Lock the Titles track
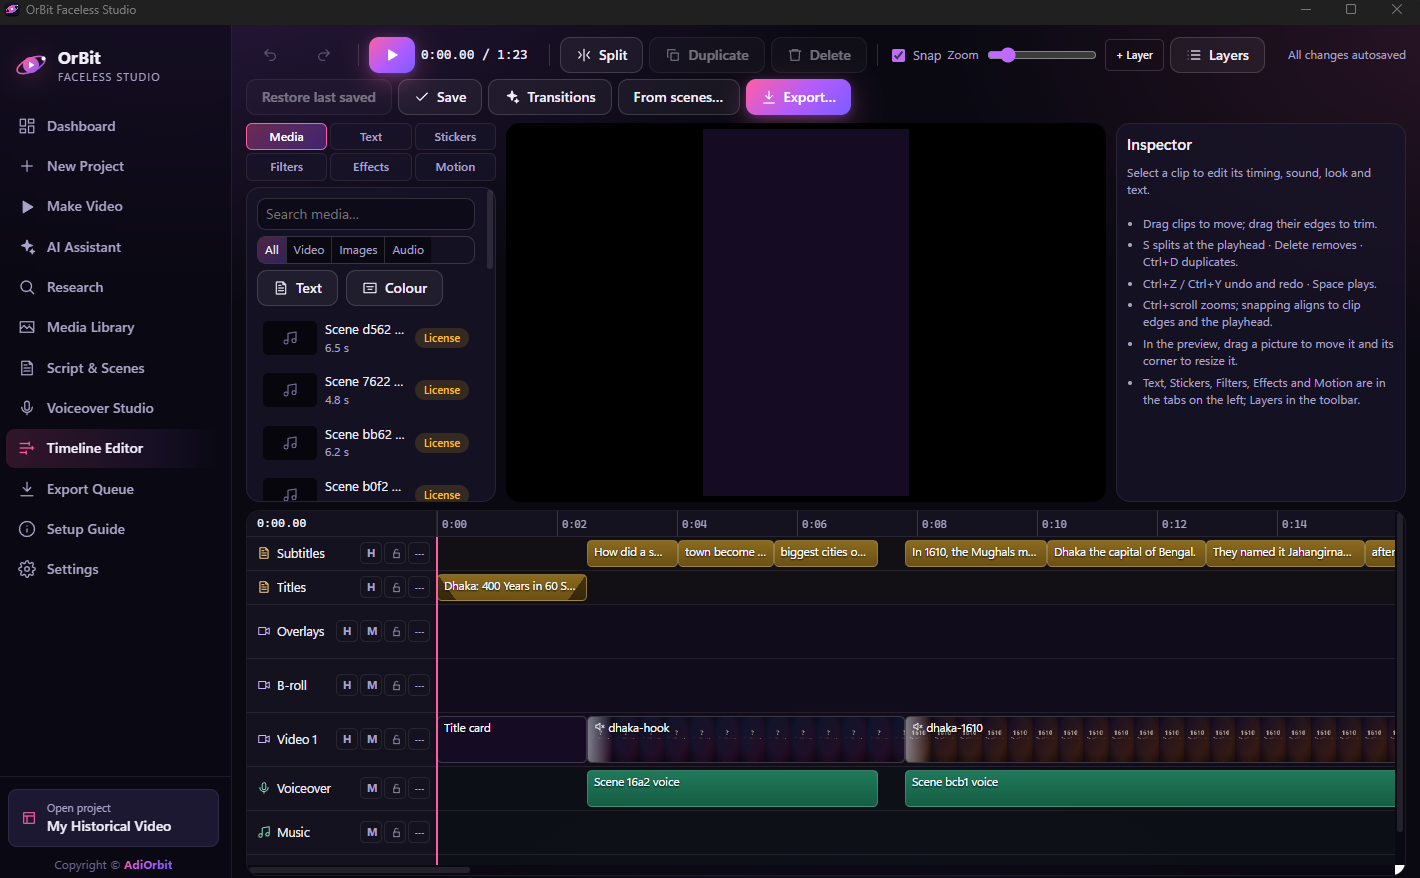 click(x=396, y=587)
